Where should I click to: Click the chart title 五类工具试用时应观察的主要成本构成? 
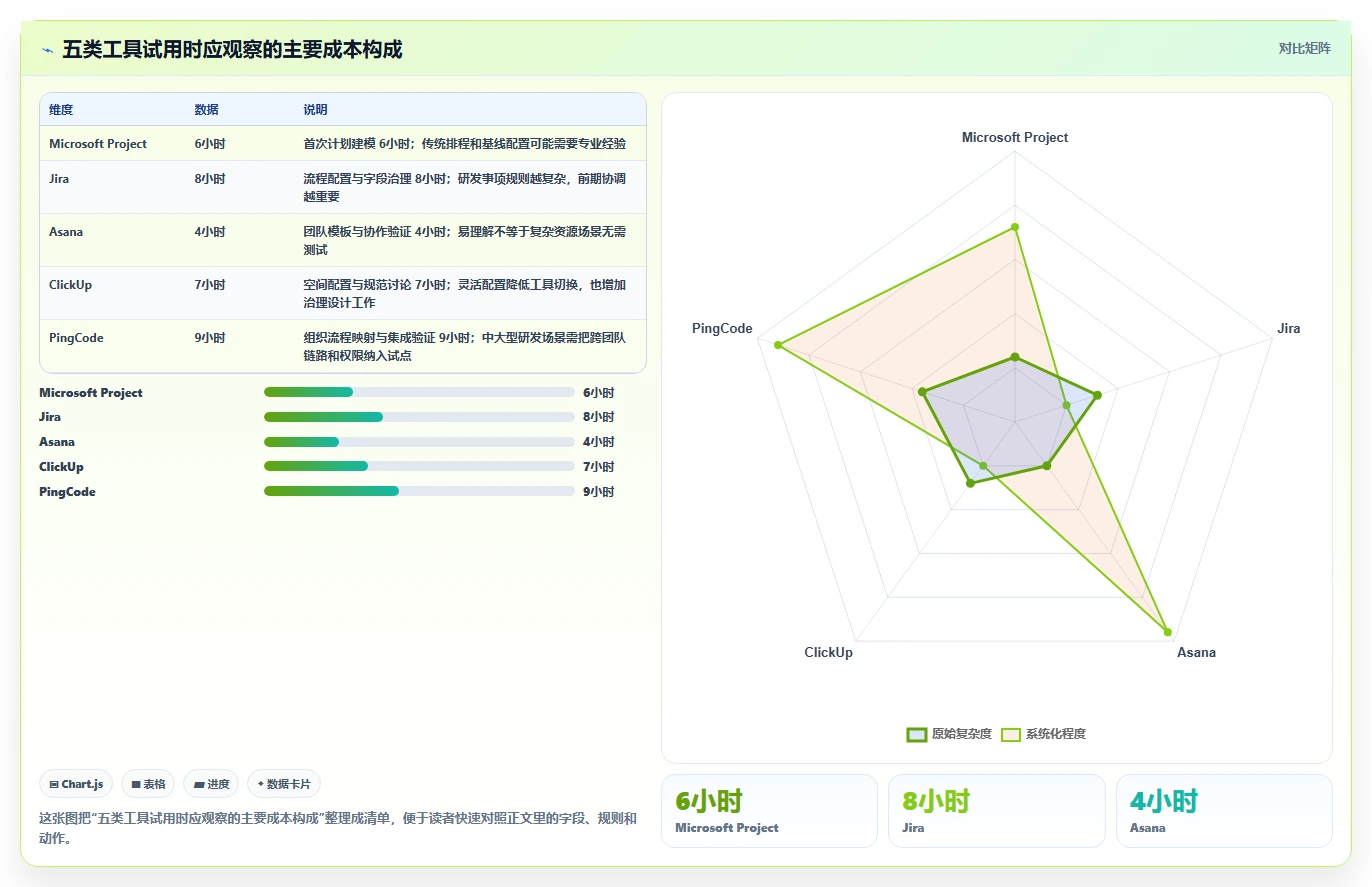click(232, 49)
